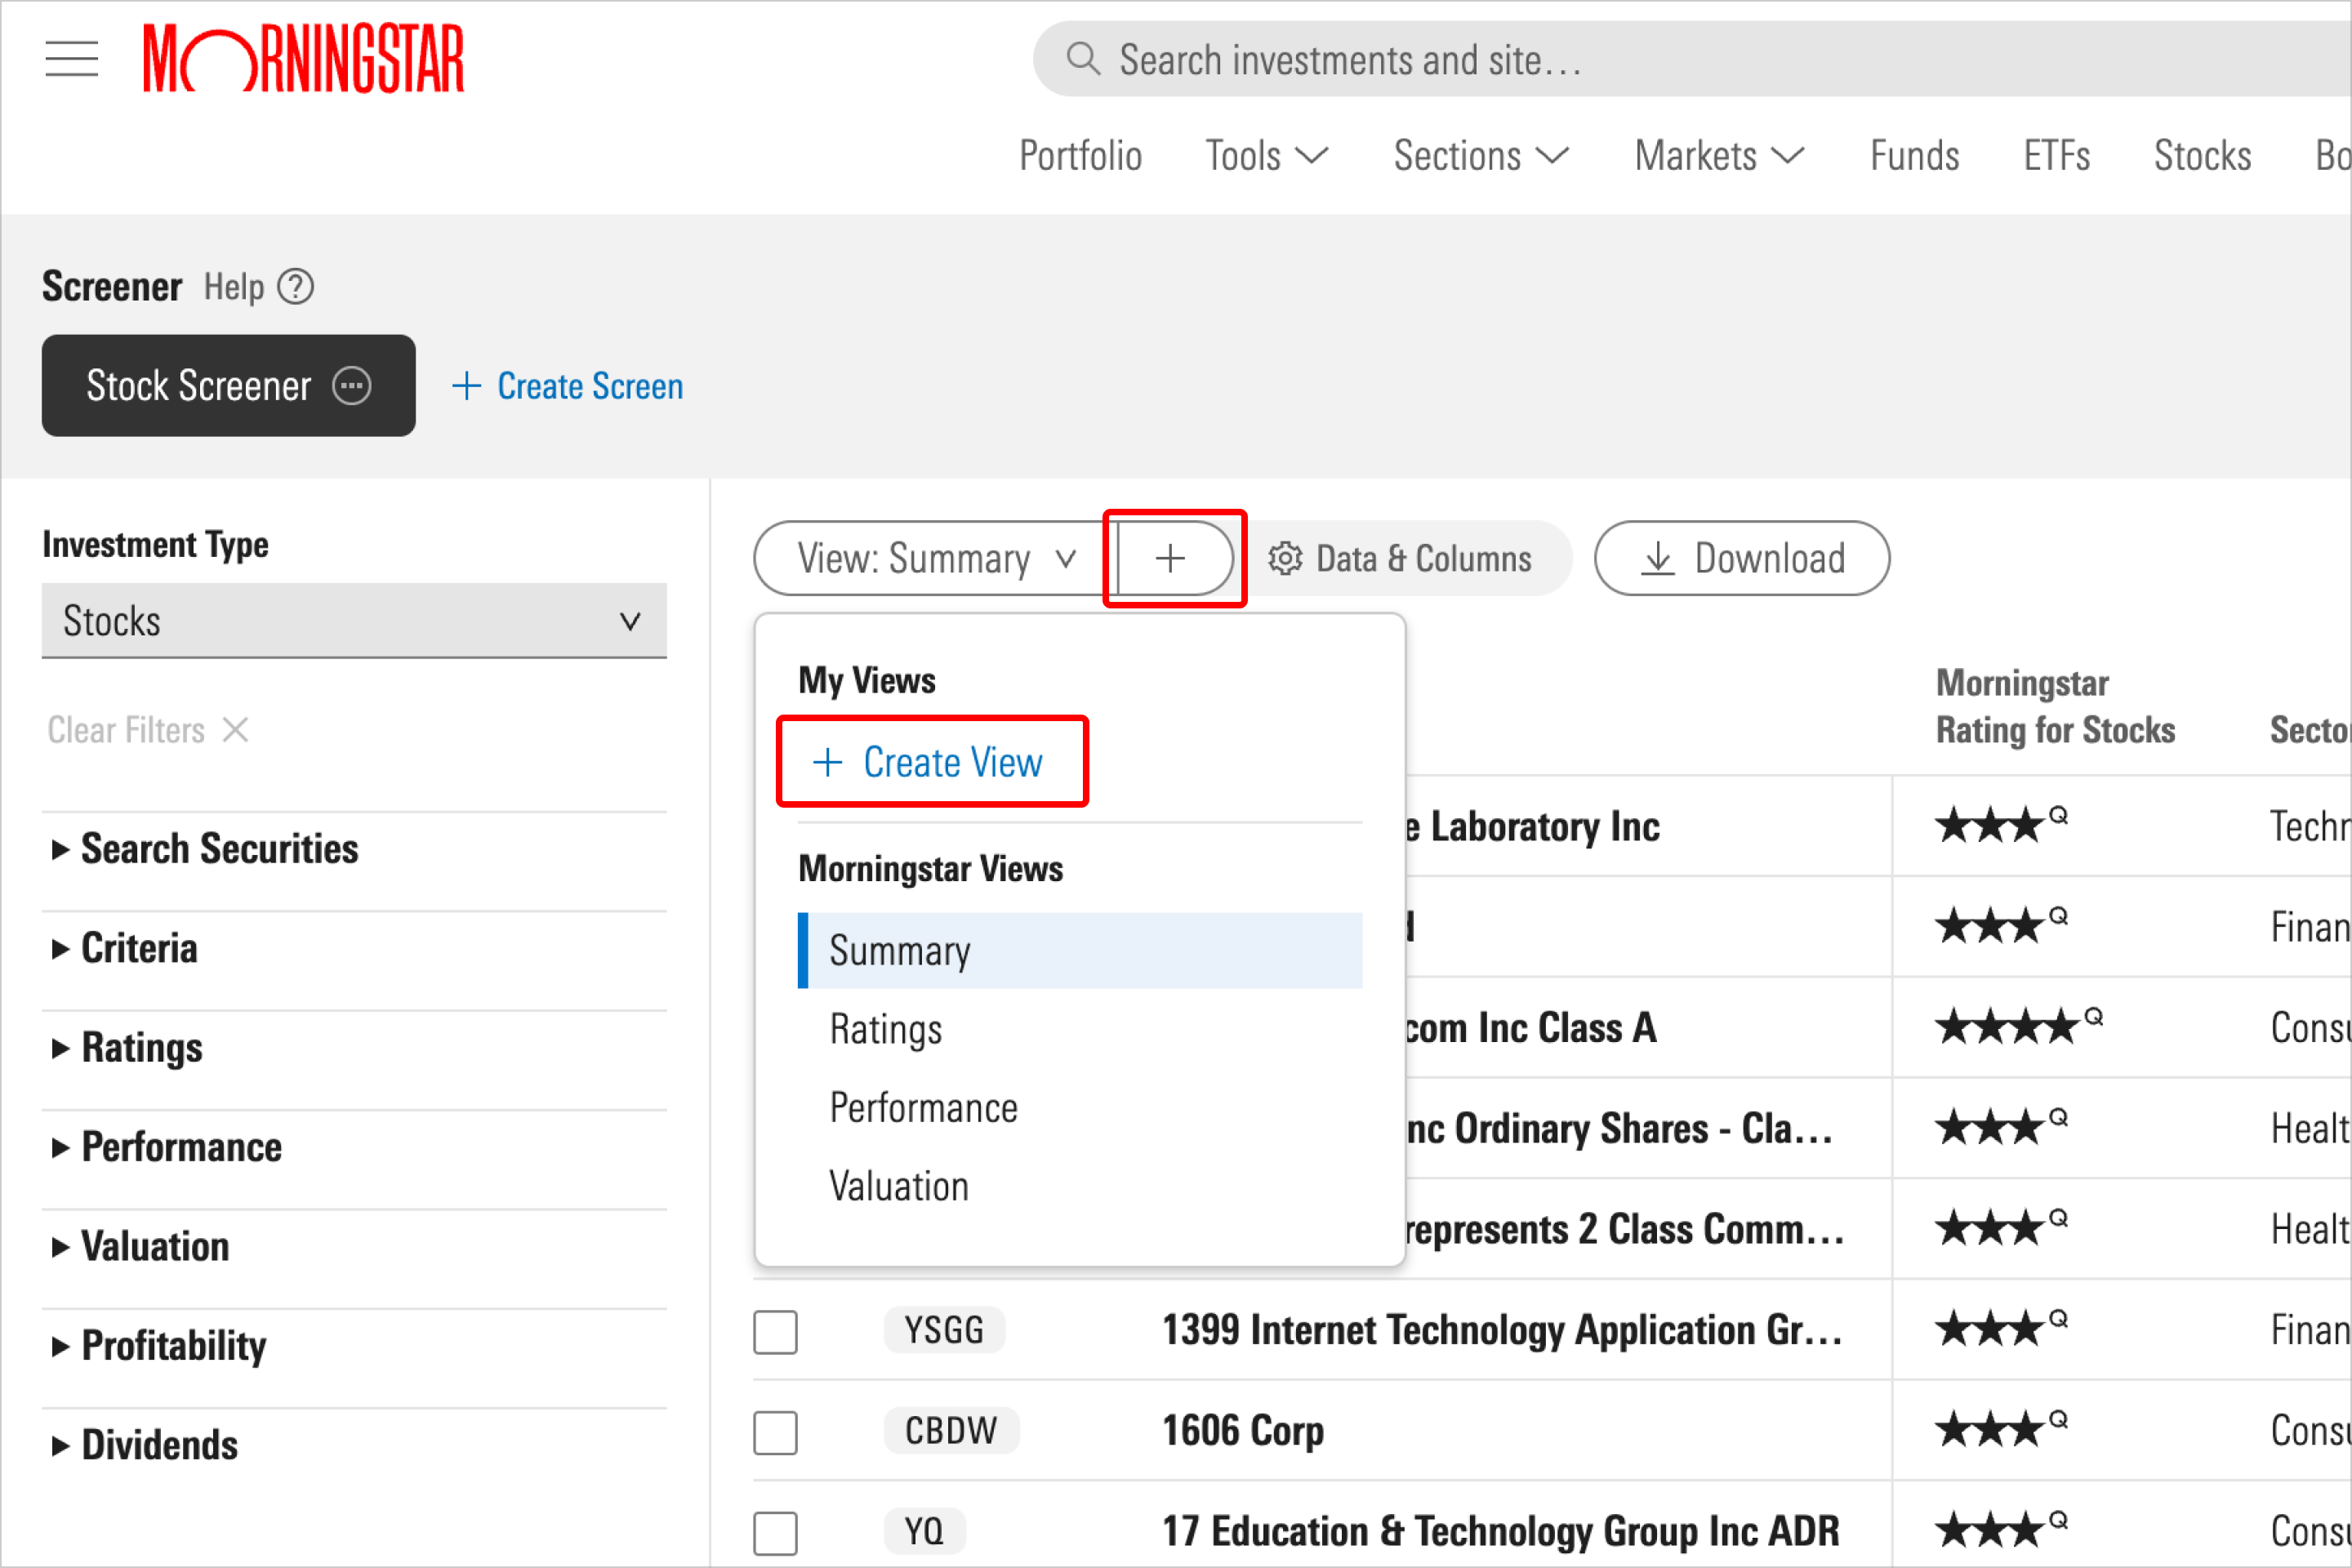Expand the Tools menu
Image resolution: width=2352 pixels, height=1568 pixels.
click(1266, 156)
